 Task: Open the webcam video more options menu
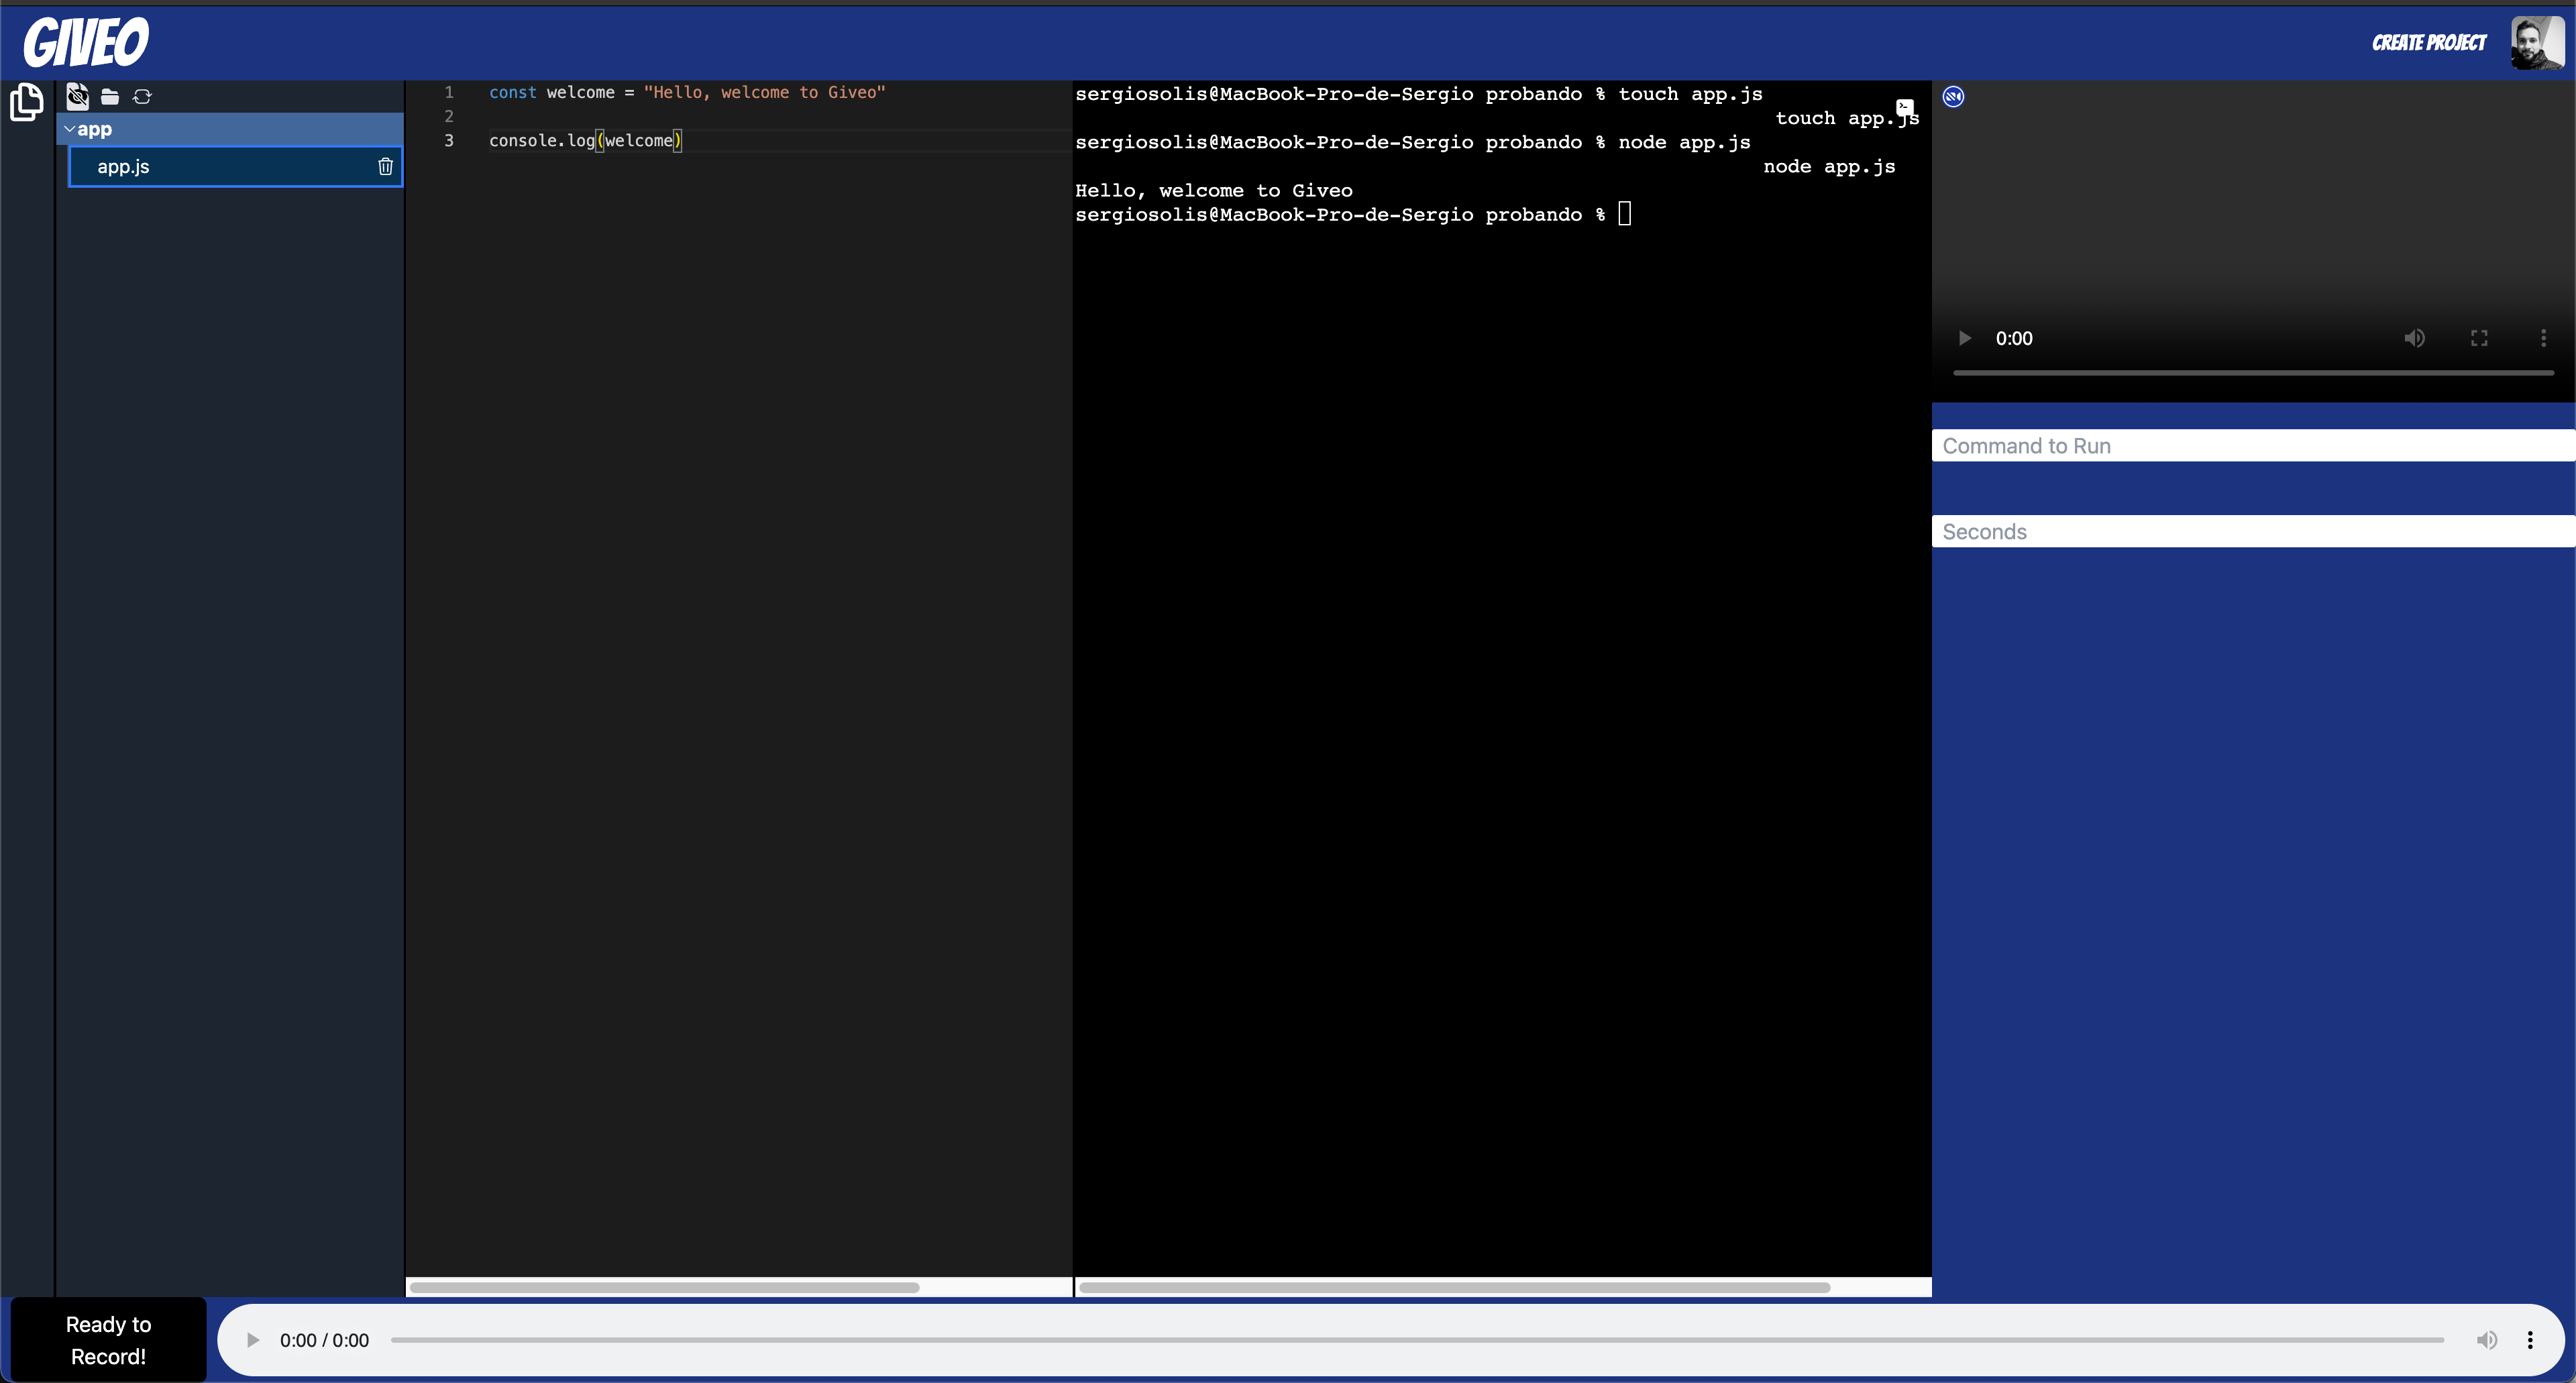(x=2543, y=338)
